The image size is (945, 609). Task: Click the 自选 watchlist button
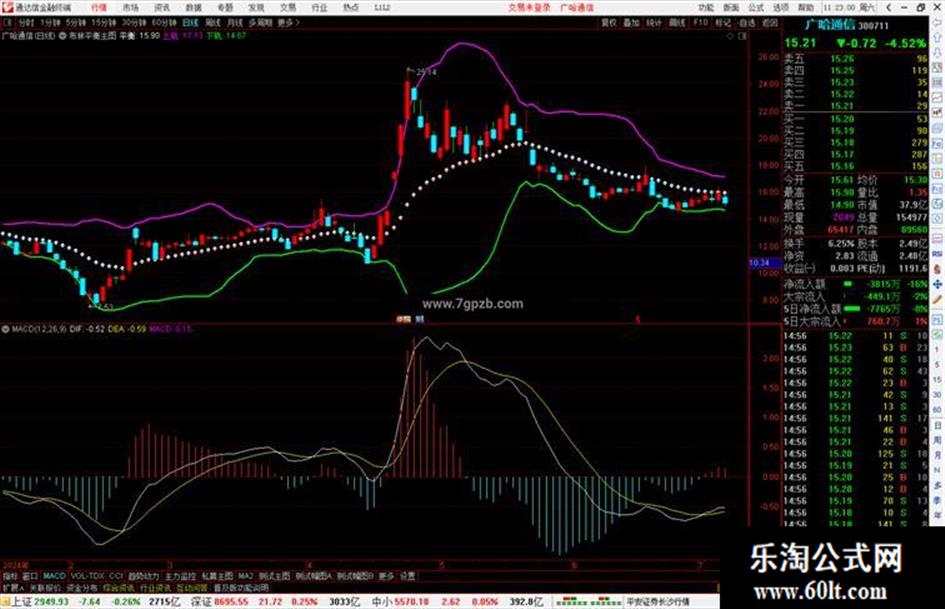tap(747, 22)
